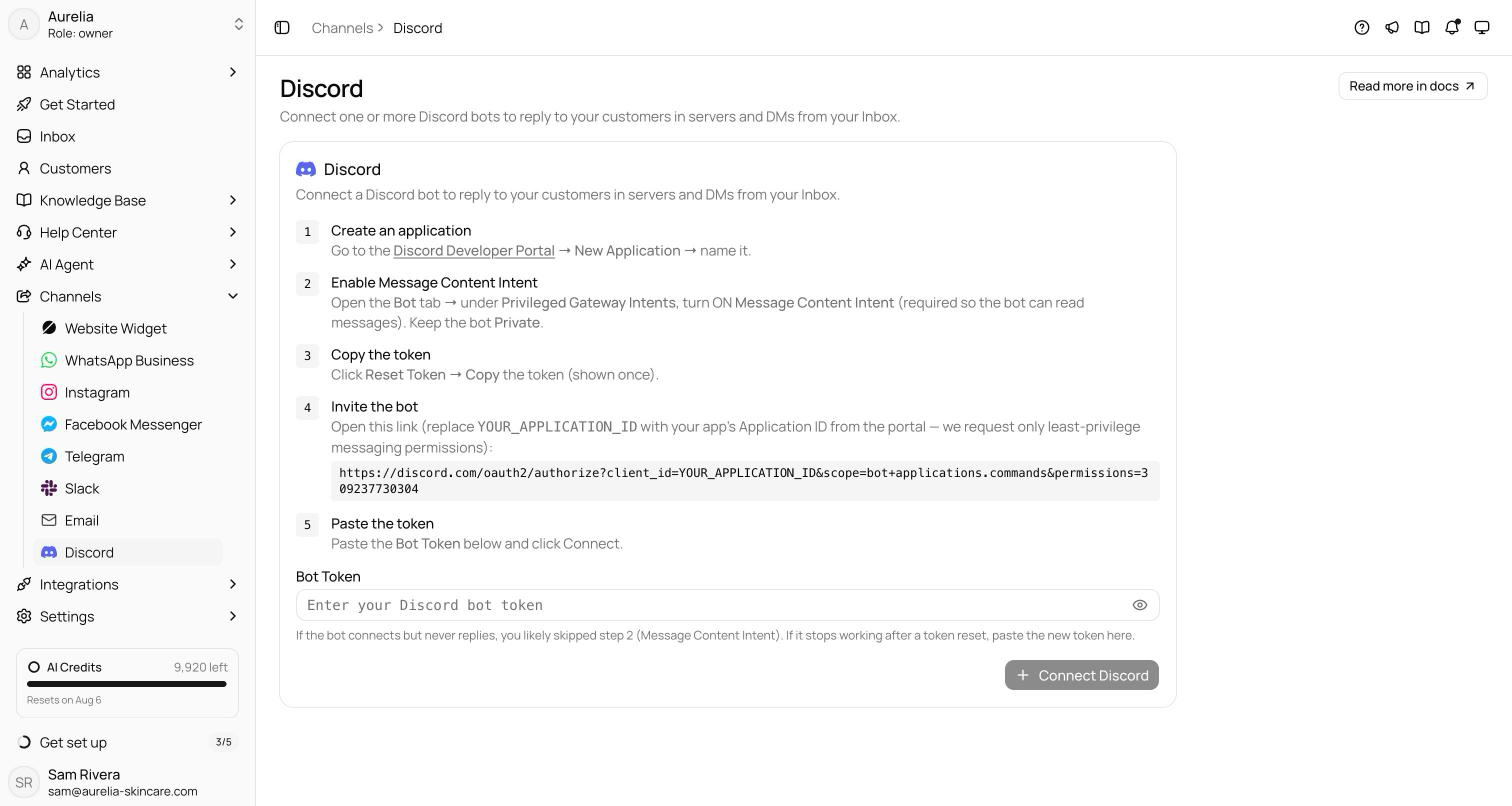Click the monitor display icon in the header

(x=1482, y=28)
